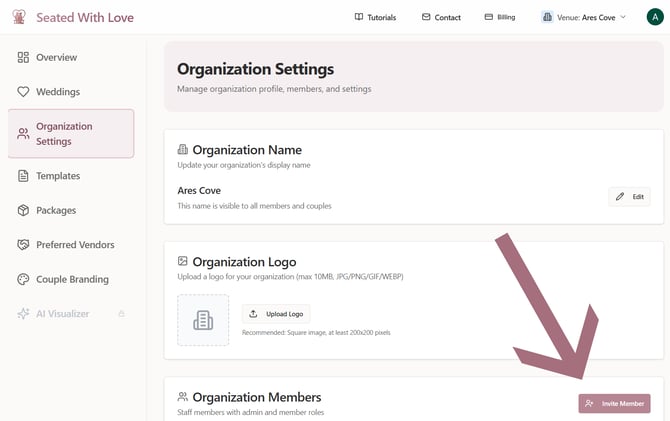Go to Billing page
This screenshot has width=670, height=421.
tap(499, 17)
